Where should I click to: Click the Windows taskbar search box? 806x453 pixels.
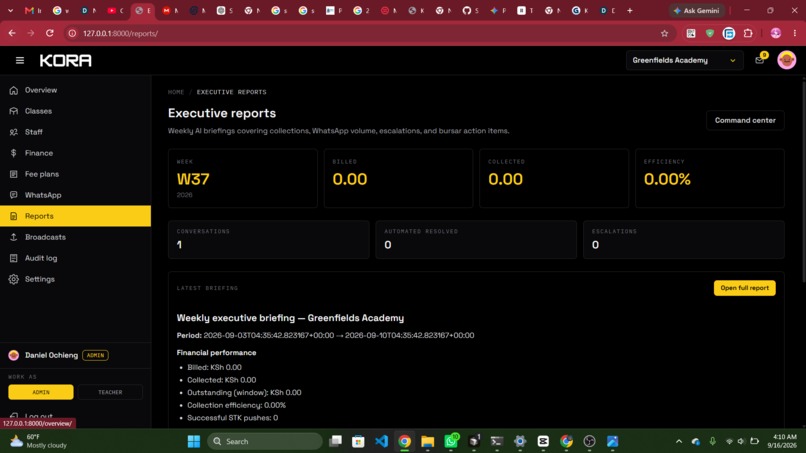click(265, 441)
